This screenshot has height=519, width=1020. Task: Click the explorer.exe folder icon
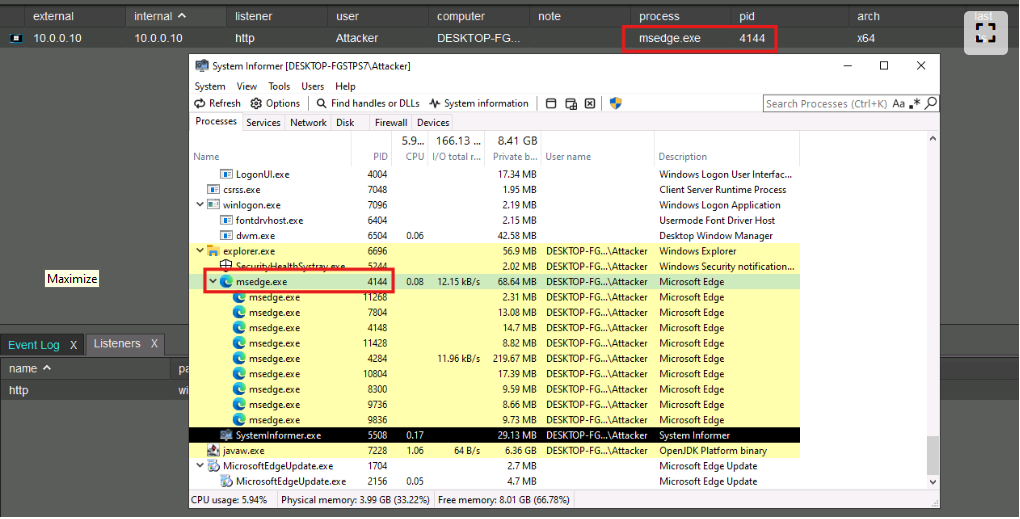click(213, 251)
